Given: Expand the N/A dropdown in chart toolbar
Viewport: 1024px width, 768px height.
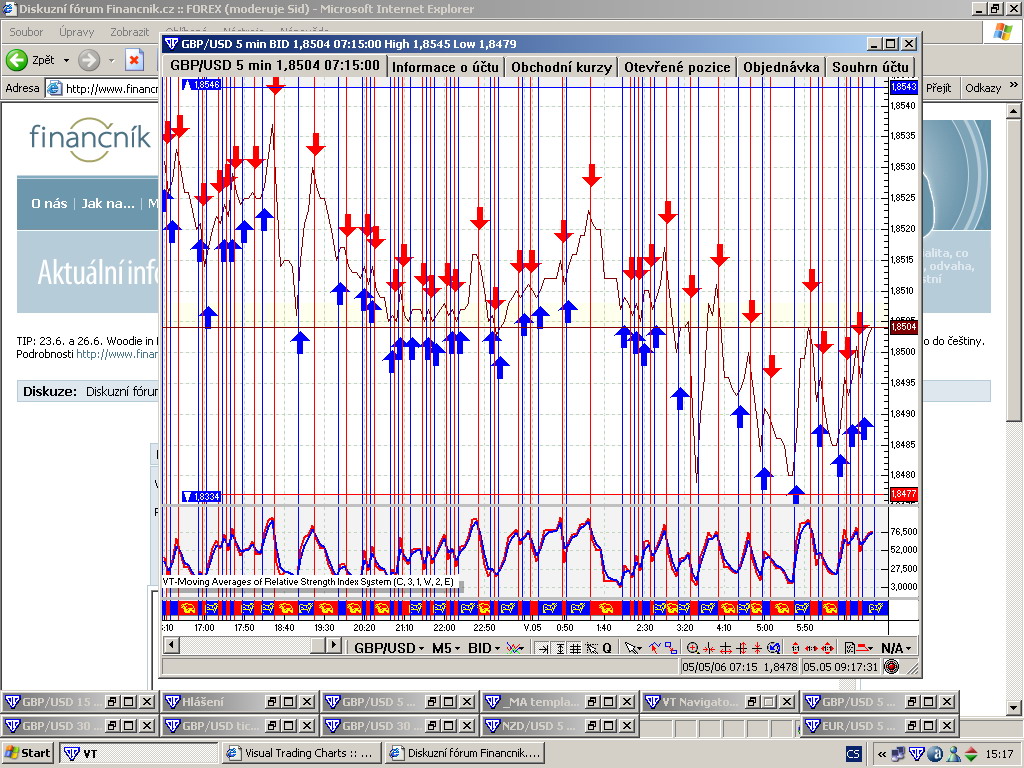Looking at the screenshot, I should coord(897,648).
